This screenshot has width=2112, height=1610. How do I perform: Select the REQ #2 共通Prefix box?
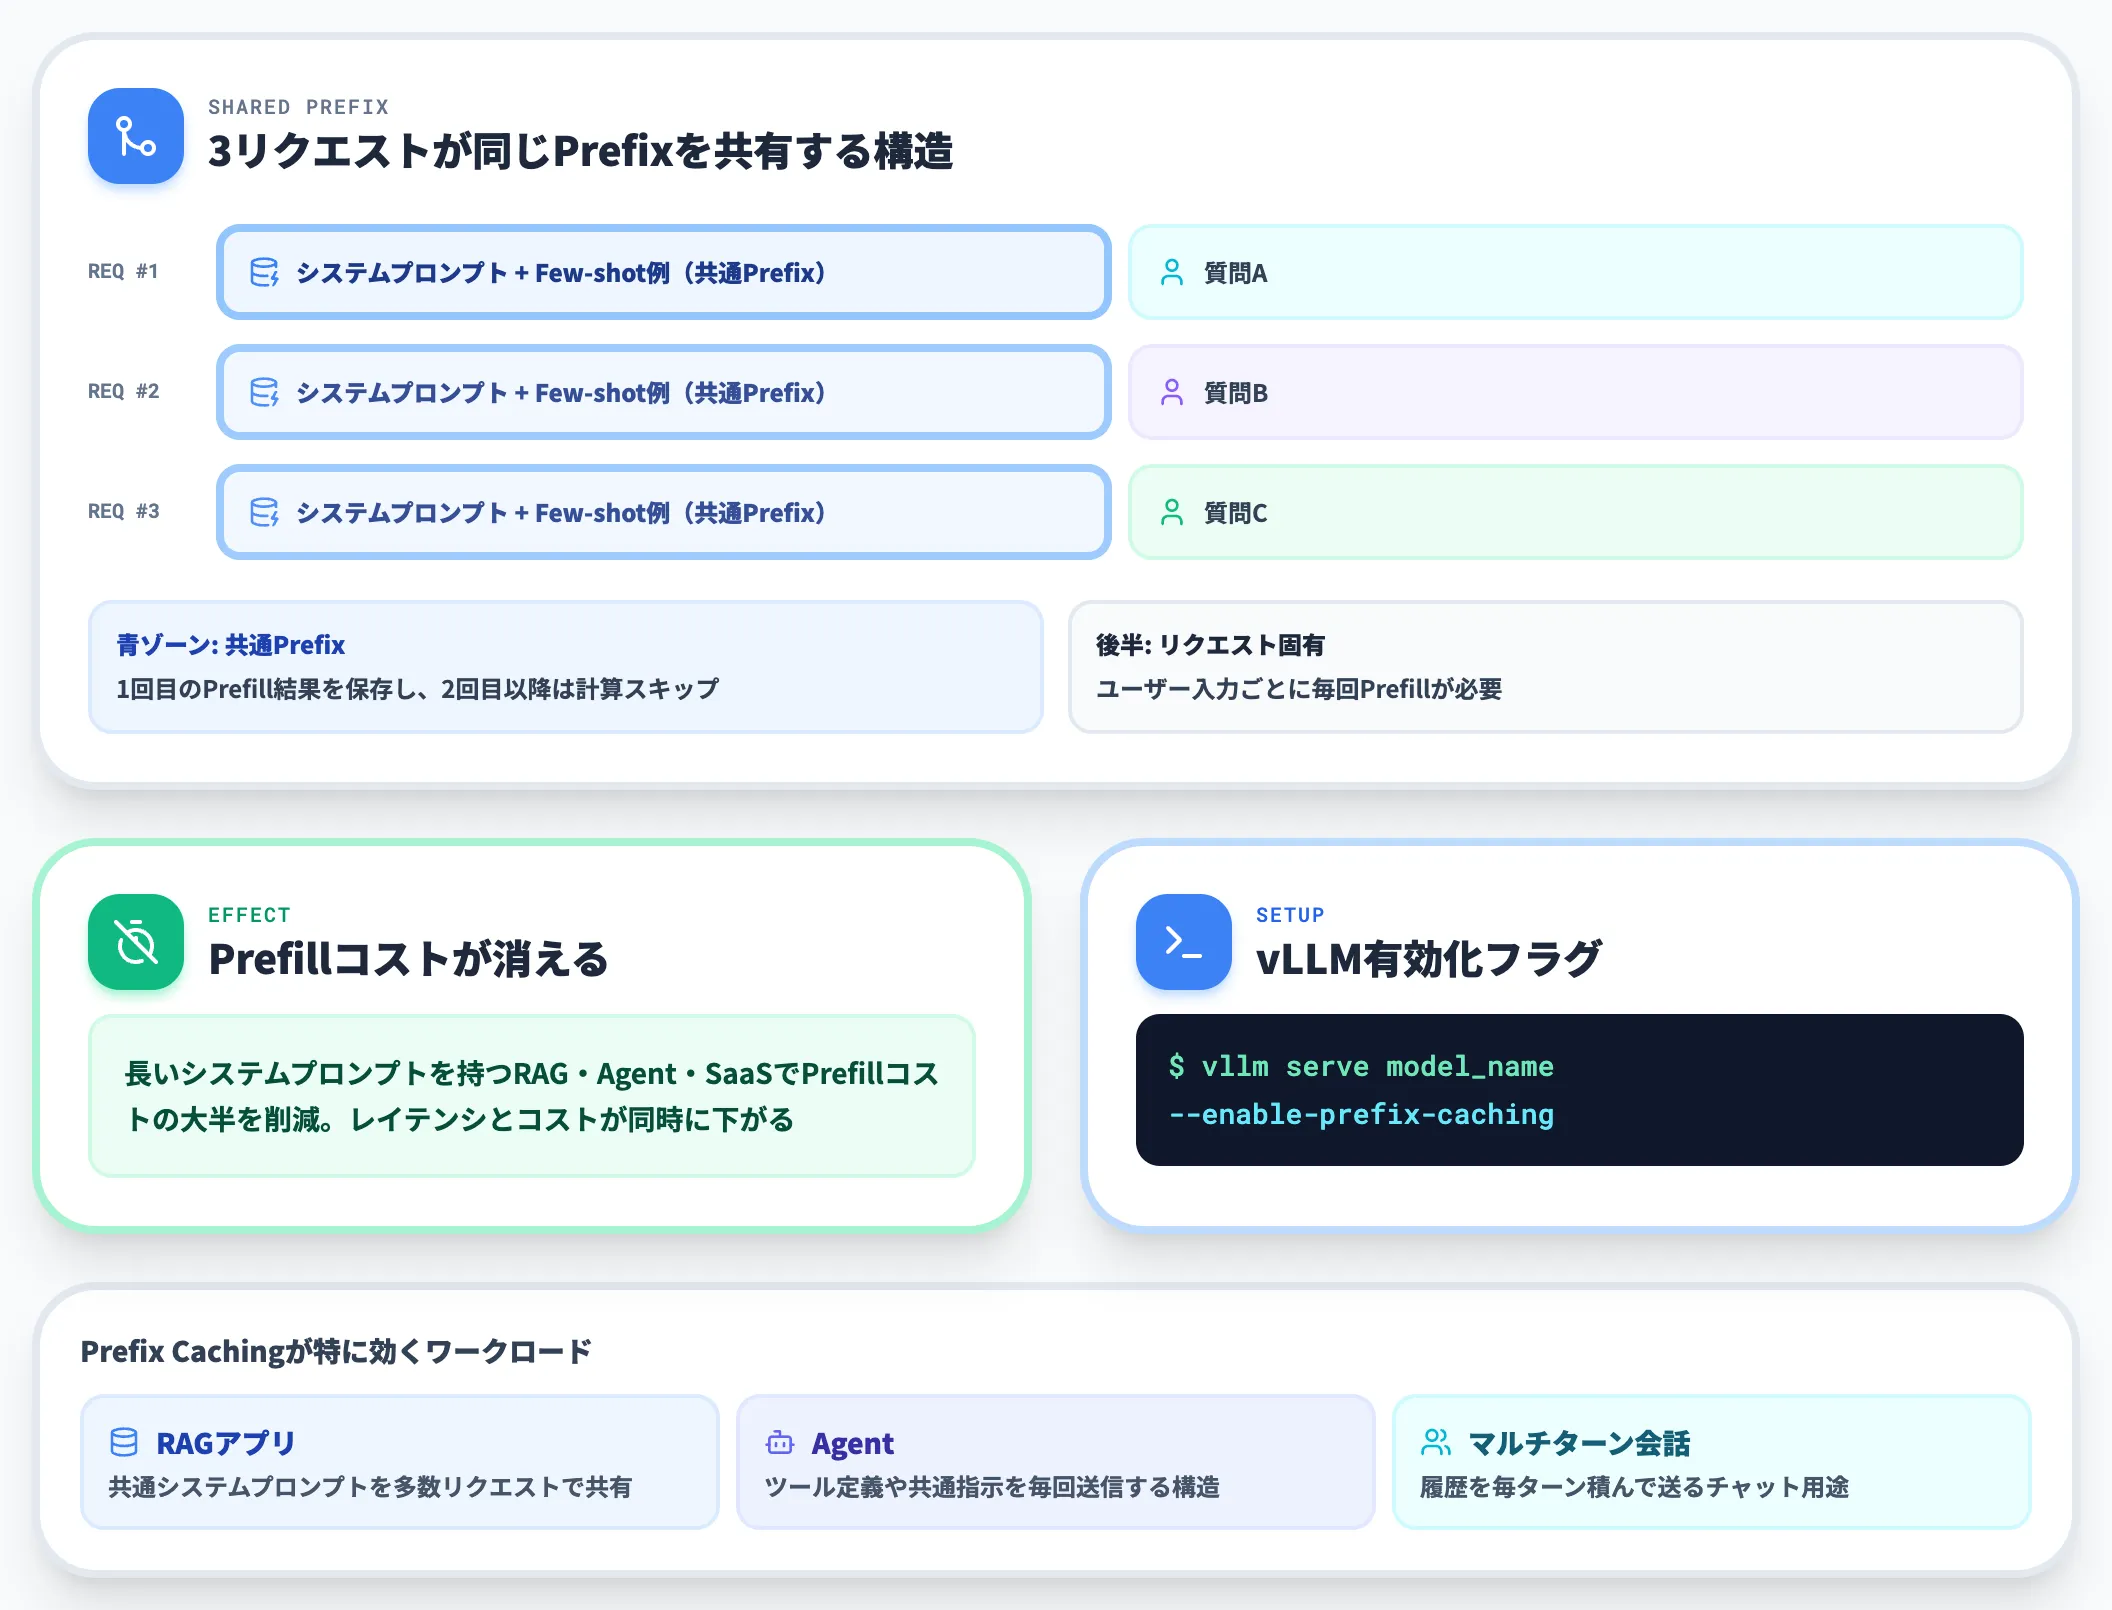tap(664, 392)
